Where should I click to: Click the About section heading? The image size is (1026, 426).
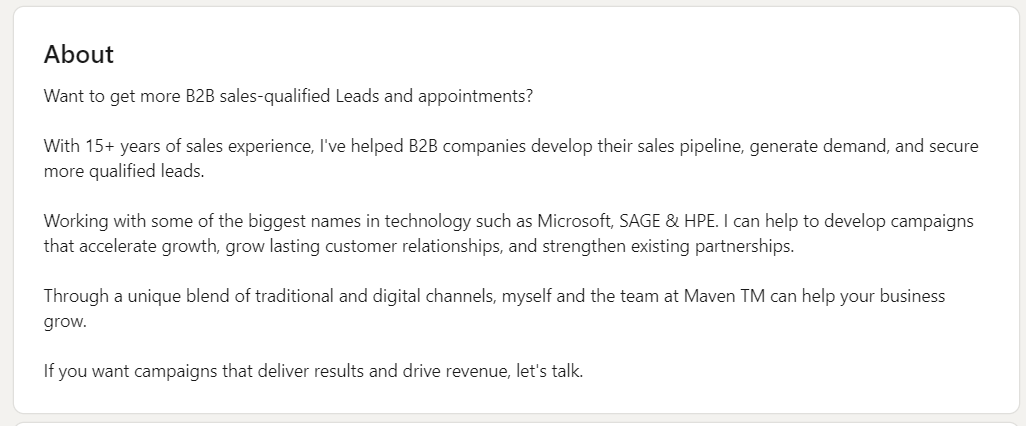[x=79, y=54]
